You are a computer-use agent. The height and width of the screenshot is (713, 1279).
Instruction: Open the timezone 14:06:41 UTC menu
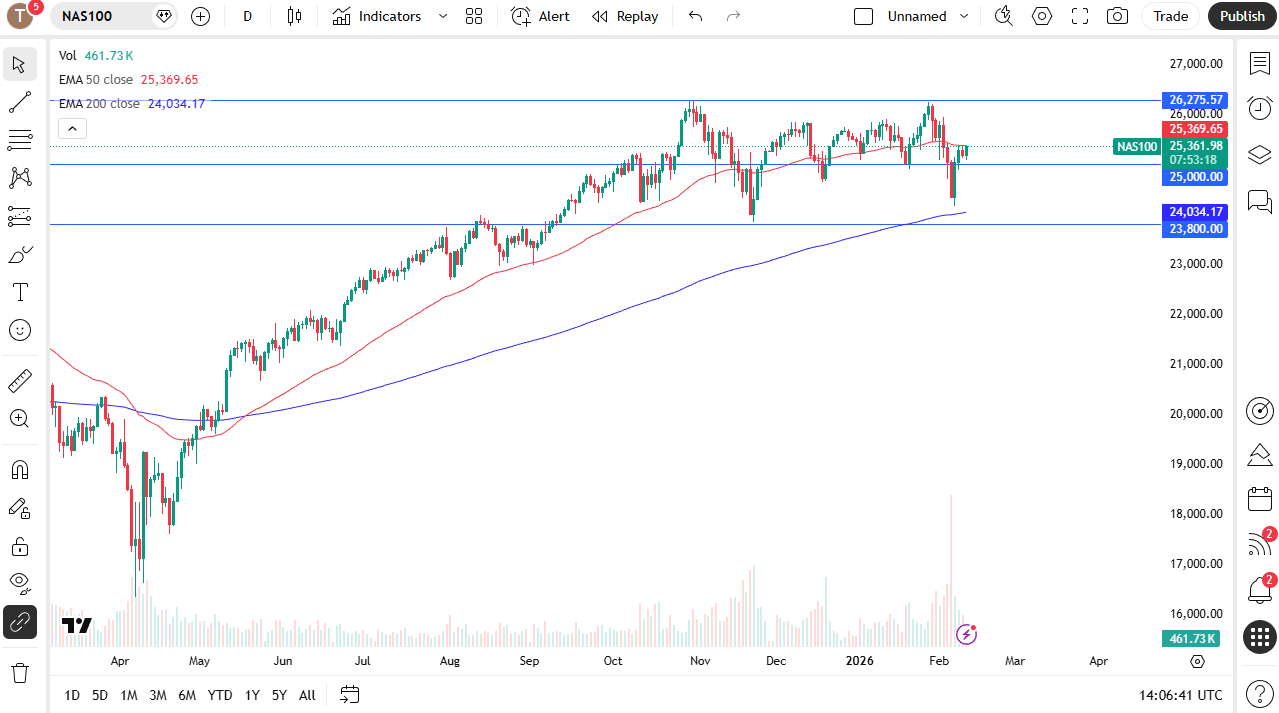point(1180,695)
